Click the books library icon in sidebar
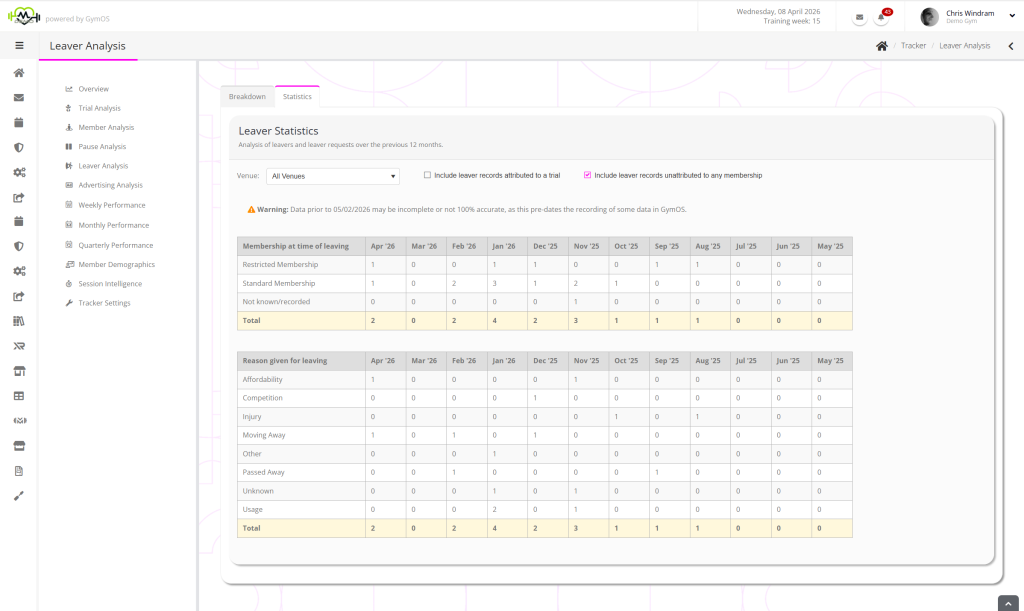This screenshot has height=611, width=1024. coord(18,321)
